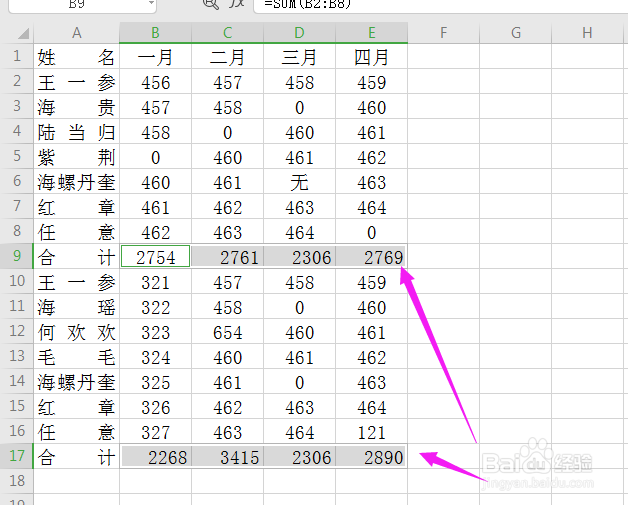Click the select-all corner triangle

(23, 33)
